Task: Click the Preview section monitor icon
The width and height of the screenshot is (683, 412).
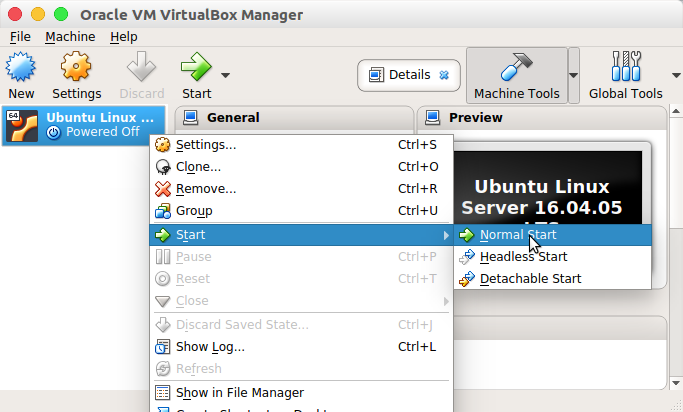Action: tap(433, 118)
